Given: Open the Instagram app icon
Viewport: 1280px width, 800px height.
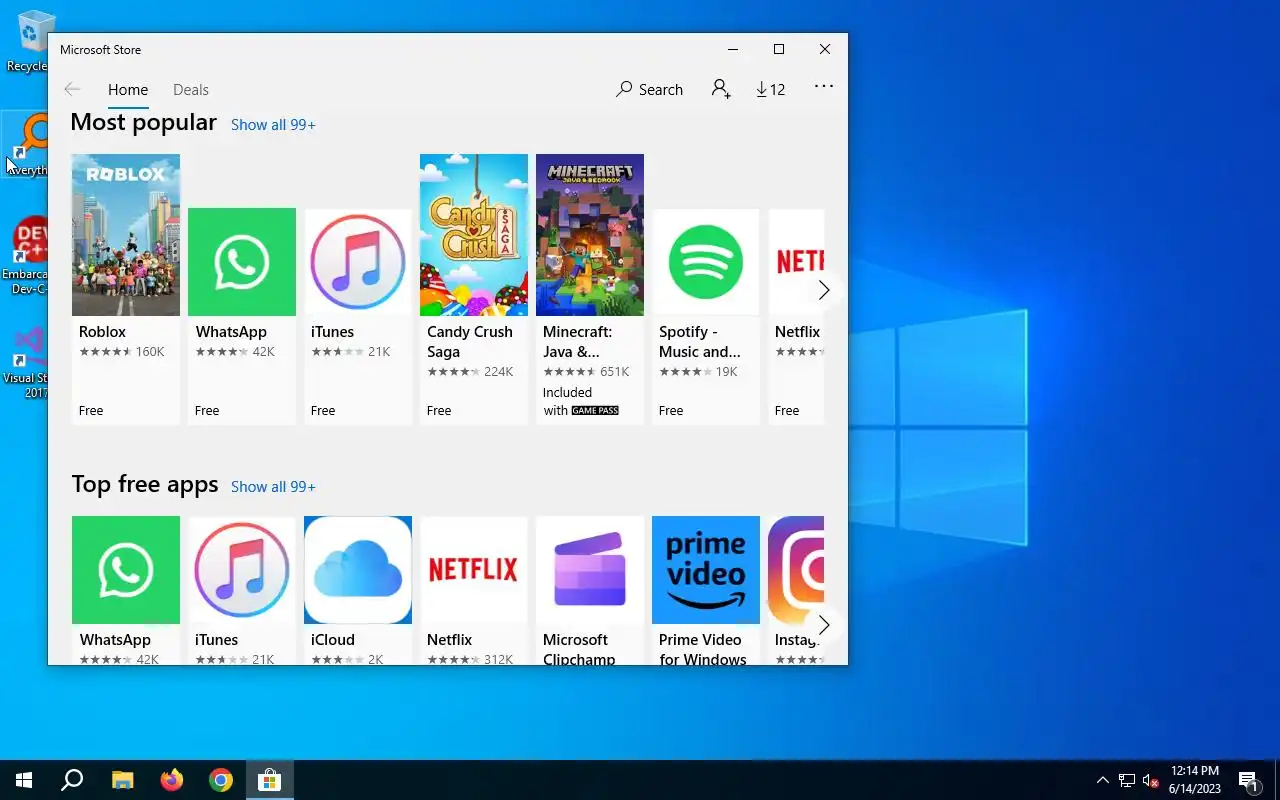Looking at the screenshot, I should [x=796, y=570].
